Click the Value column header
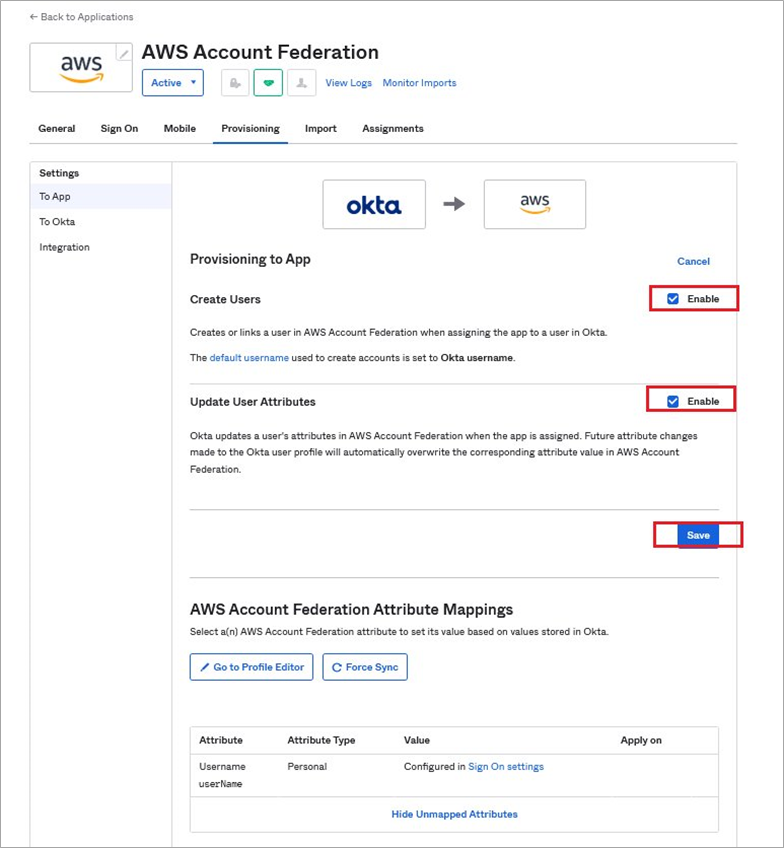Image resolution: width=784 pixels, height=848 pixels. 417,740
